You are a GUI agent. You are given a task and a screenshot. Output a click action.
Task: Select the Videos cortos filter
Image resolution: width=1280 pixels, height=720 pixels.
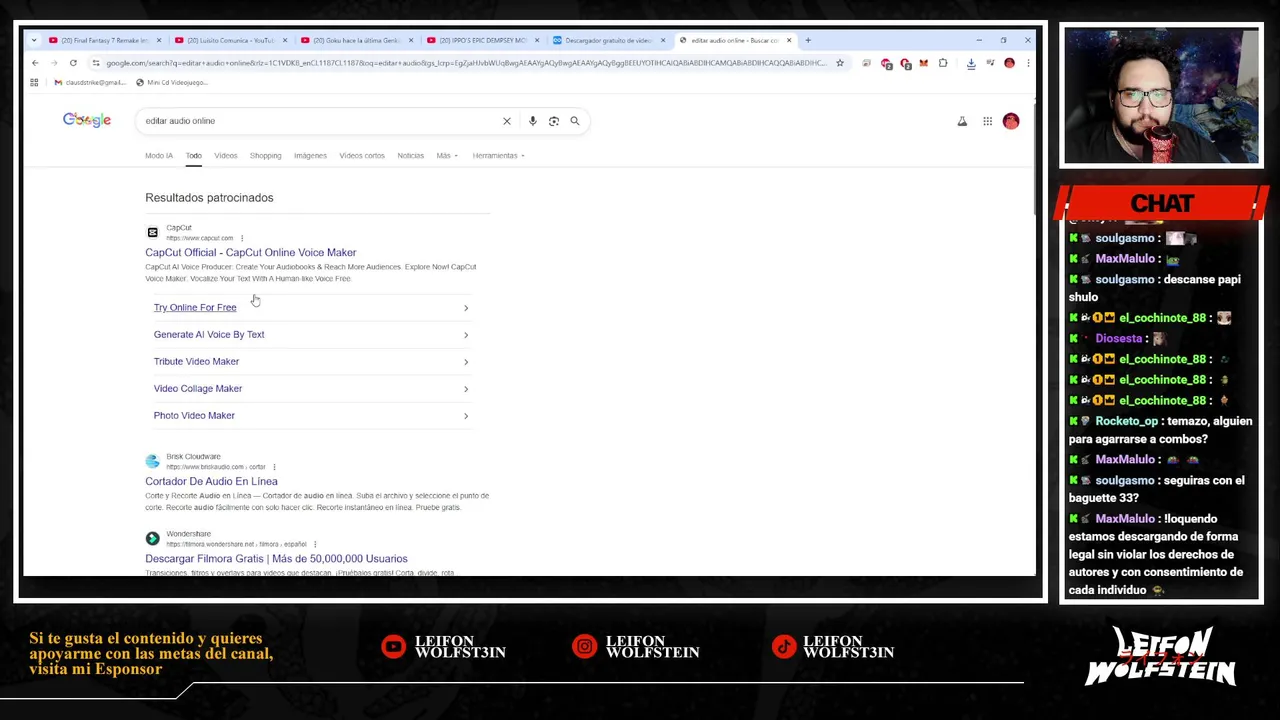pos(362,155)
